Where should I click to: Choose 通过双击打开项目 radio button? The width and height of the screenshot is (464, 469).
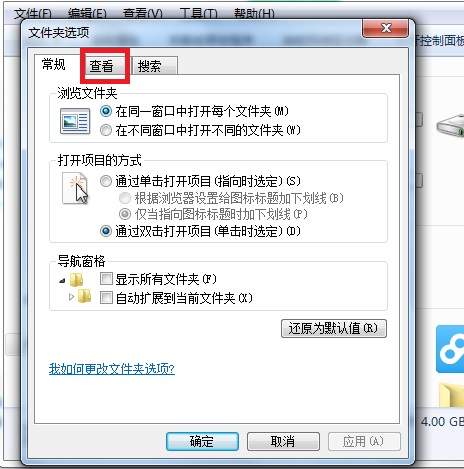tap(106, 231)
